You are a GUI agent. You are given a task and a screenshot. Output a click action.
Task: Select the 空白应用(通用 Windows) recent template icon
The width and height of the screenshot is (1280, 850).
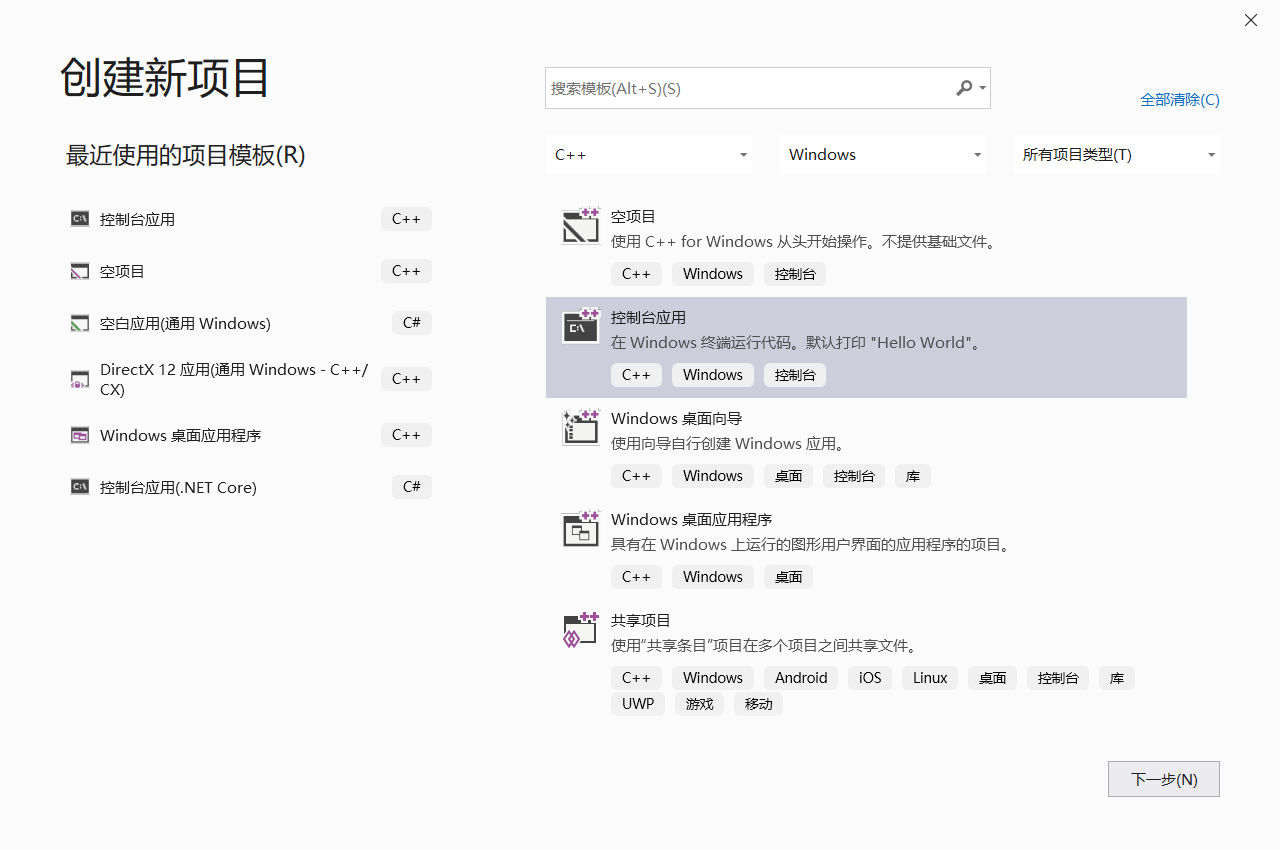[x=79, y=323]
